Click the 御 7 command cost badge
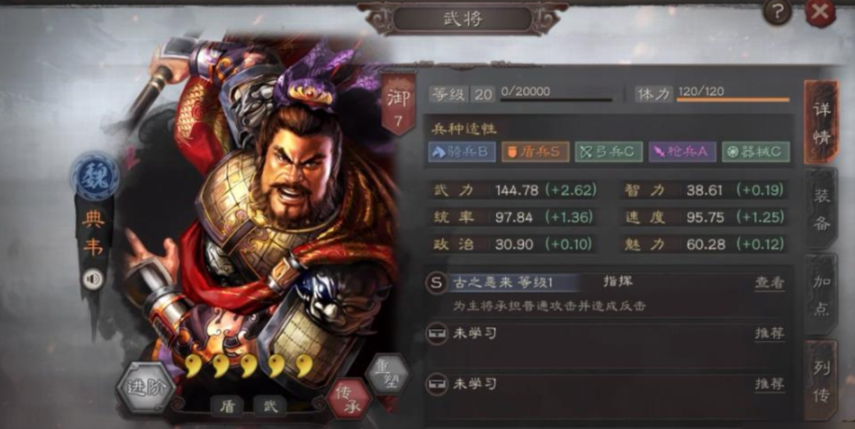Screen dimensions: 855x429 [x=398, y=104]
